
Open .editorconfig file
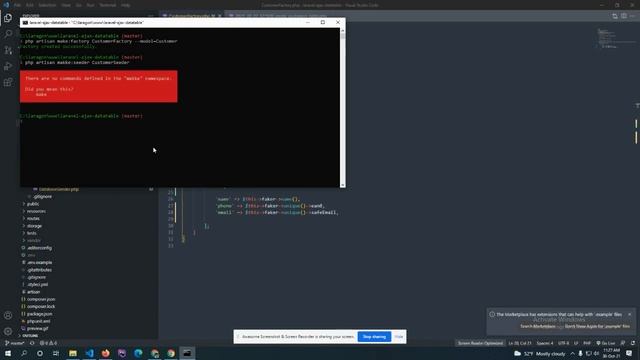coord(39,248)
